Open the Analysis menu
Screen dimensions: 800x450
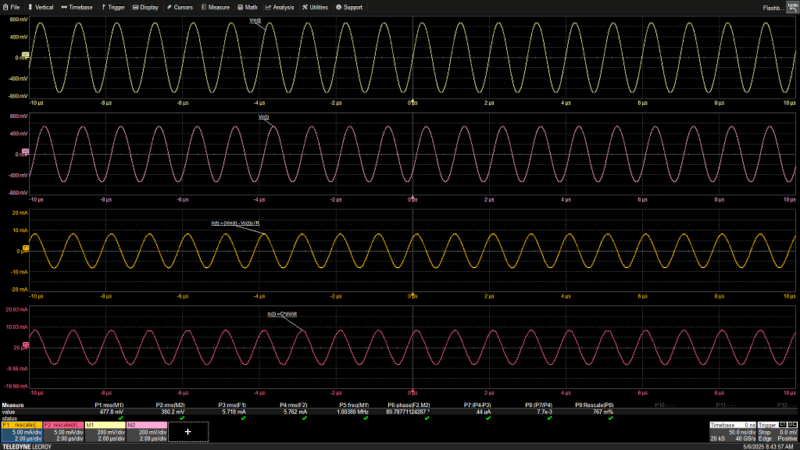280,7
